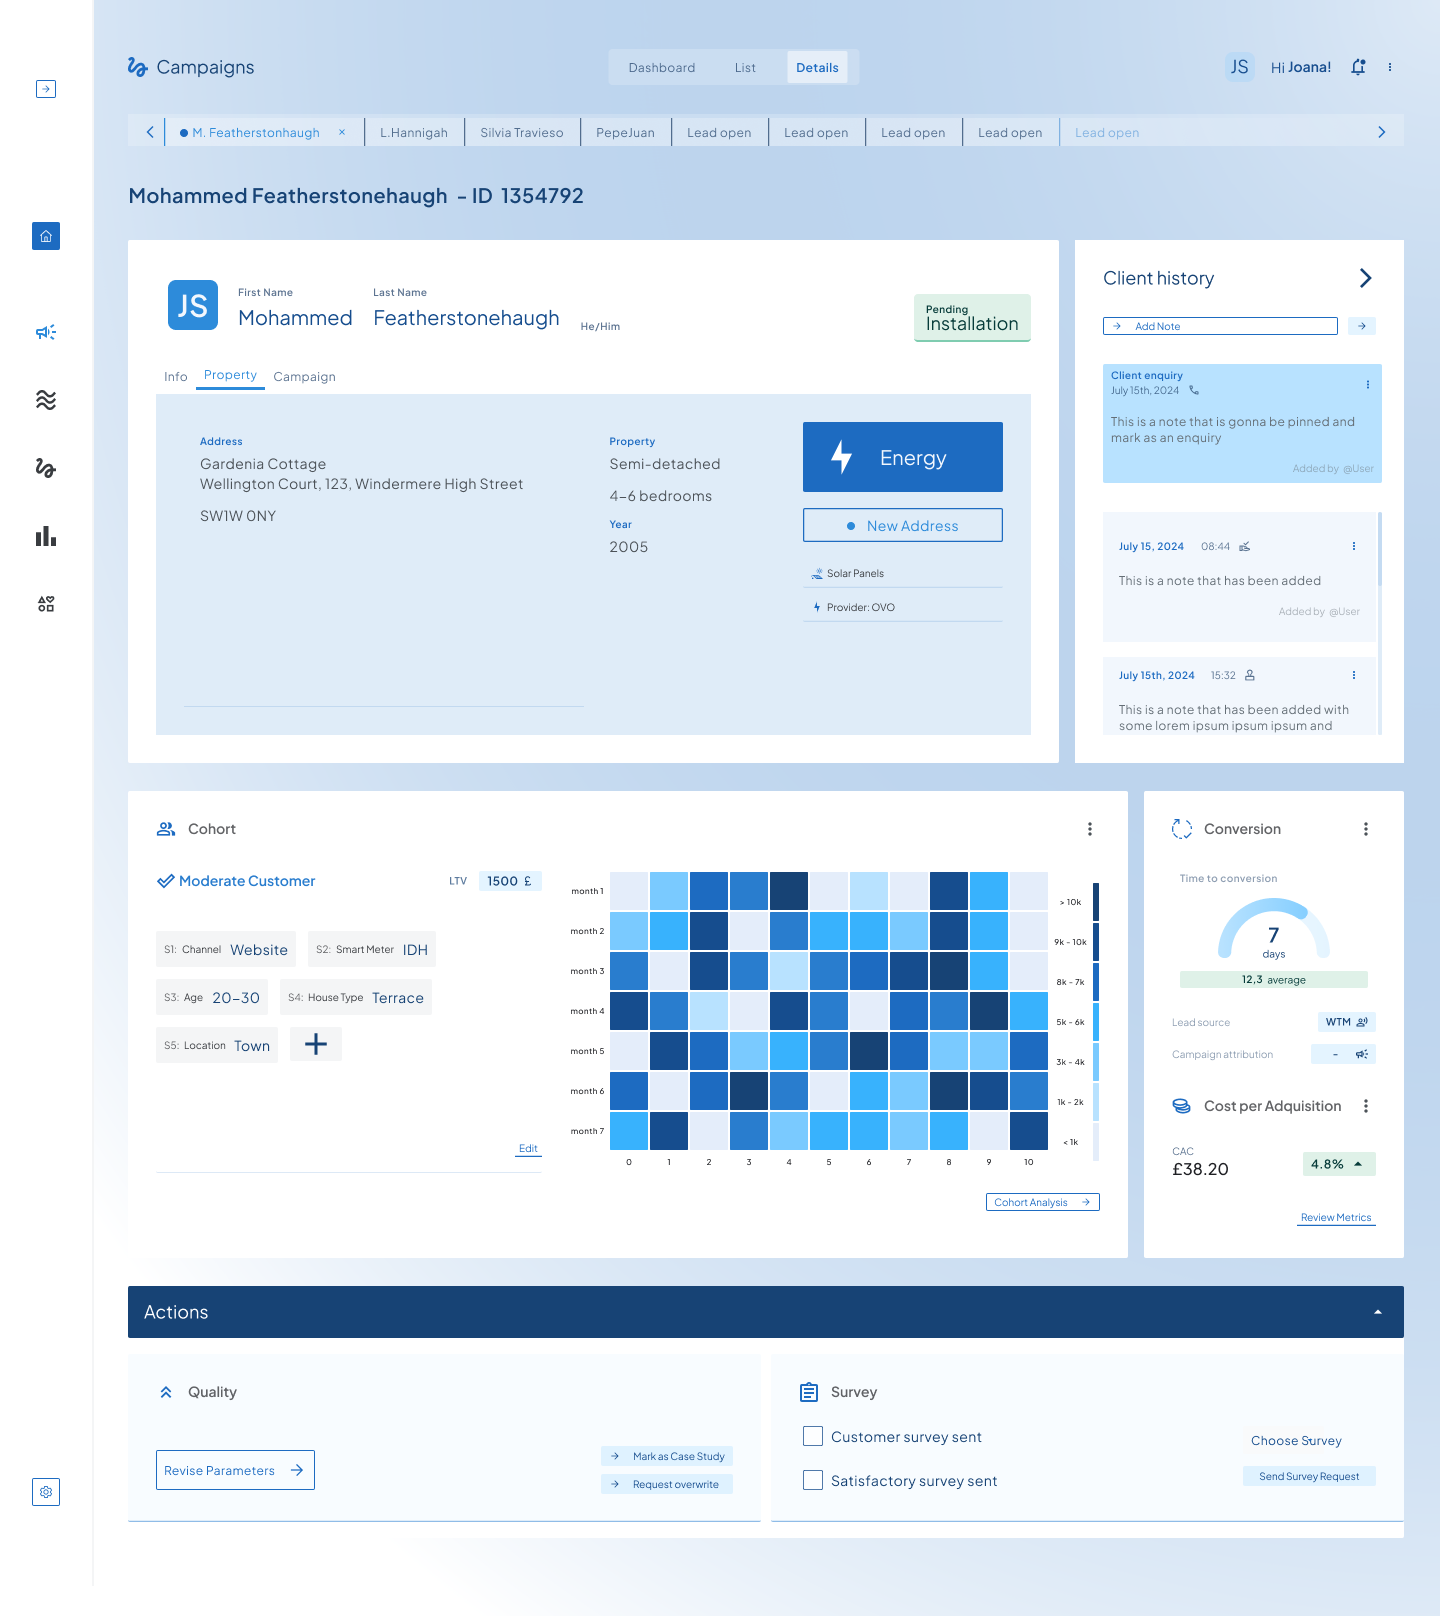Viewport: 1440px width, 1616px height.
Task: Click the JS user avatar in header
Action: click(1240, 67)
